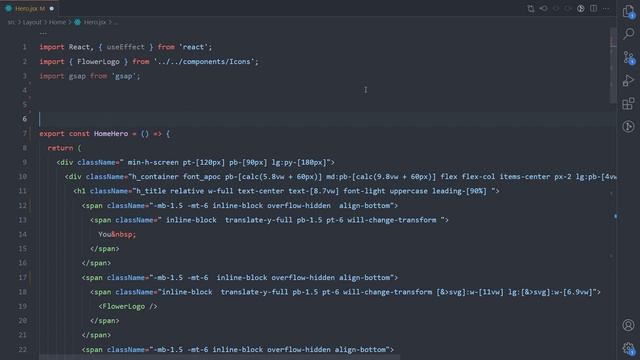Screen dimensions: 640x360
Task: Click the 'return' keyword on line 8
Action: click(60, 148)
